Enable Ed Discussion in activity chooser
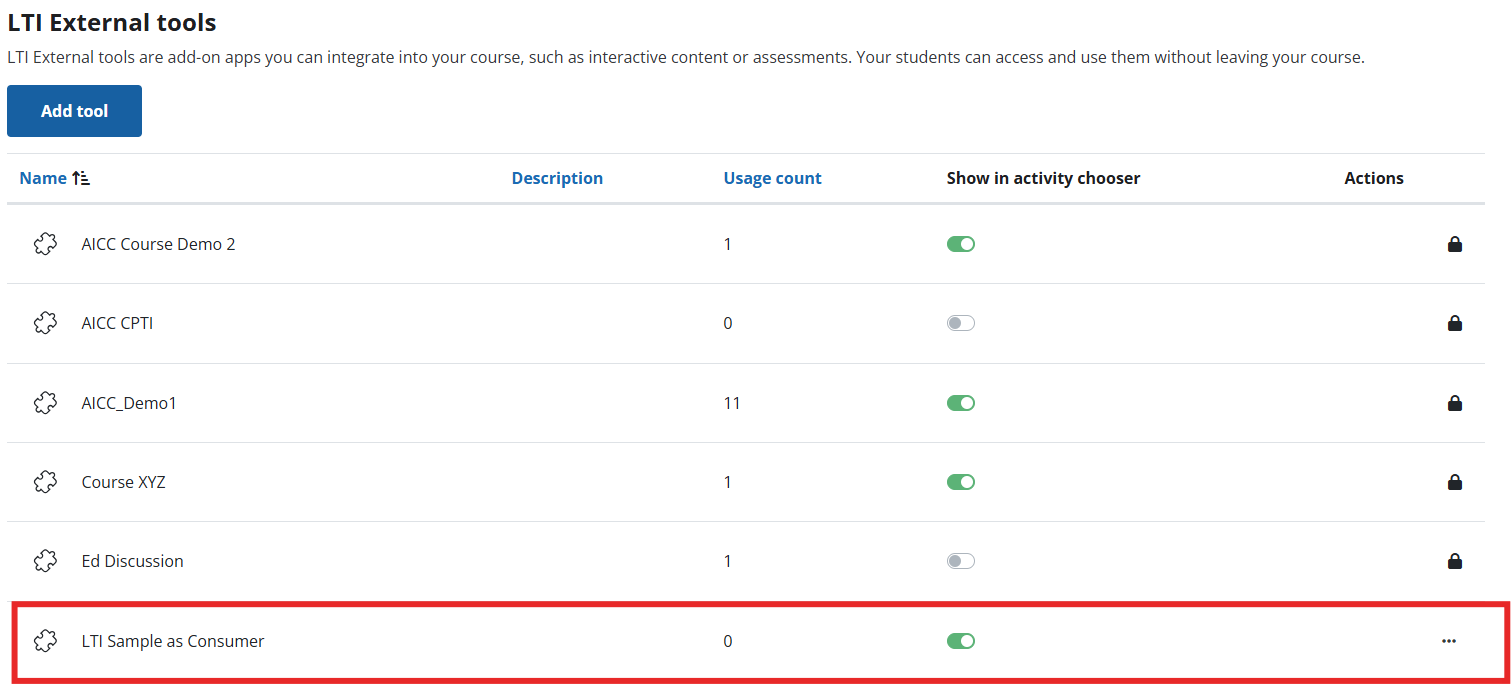This screenshot has height=698, width=1511. click(960, 561)
